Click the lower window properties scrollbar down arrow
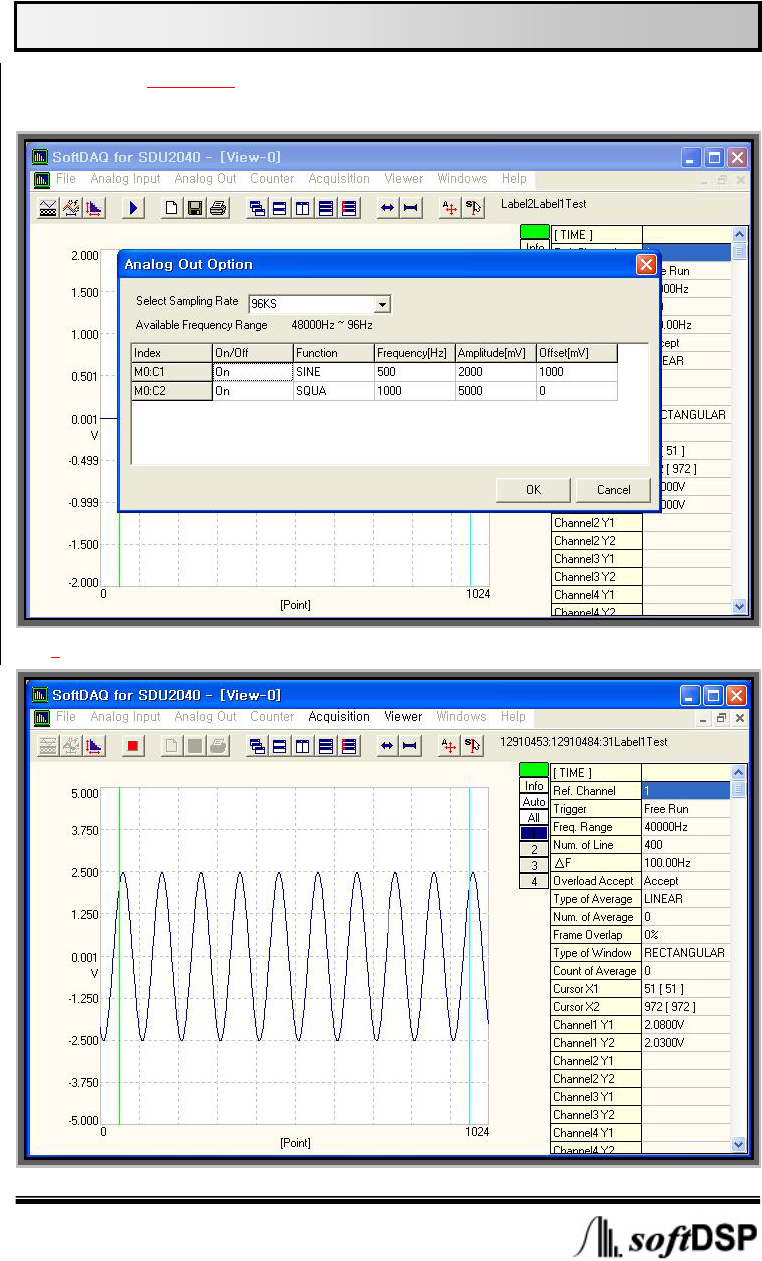The width and height of the screenshot is (762, 1261). 740,1143
